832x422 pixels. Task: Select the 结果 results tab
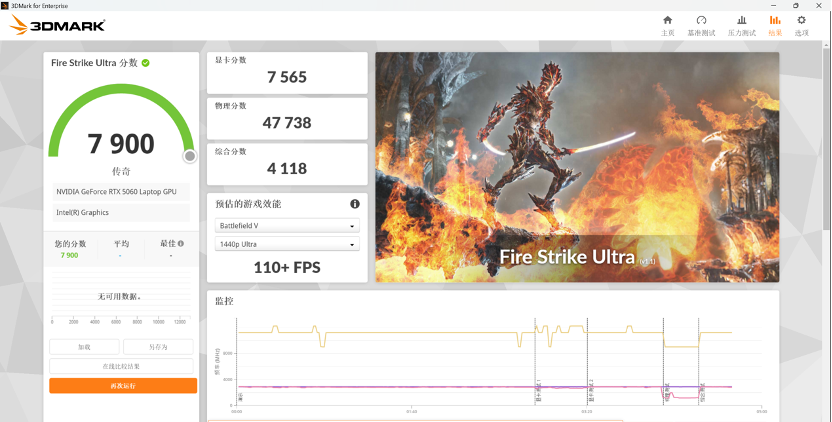(x=775, y=25)
